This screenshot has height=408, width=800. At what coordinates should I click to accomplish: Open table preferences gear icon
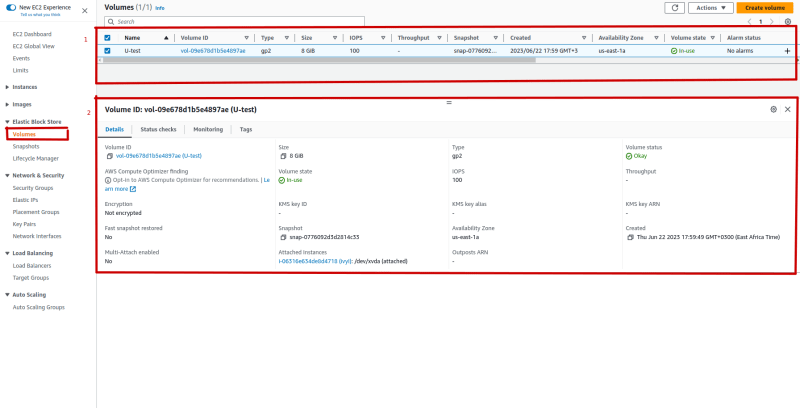[x=788, y=21]
